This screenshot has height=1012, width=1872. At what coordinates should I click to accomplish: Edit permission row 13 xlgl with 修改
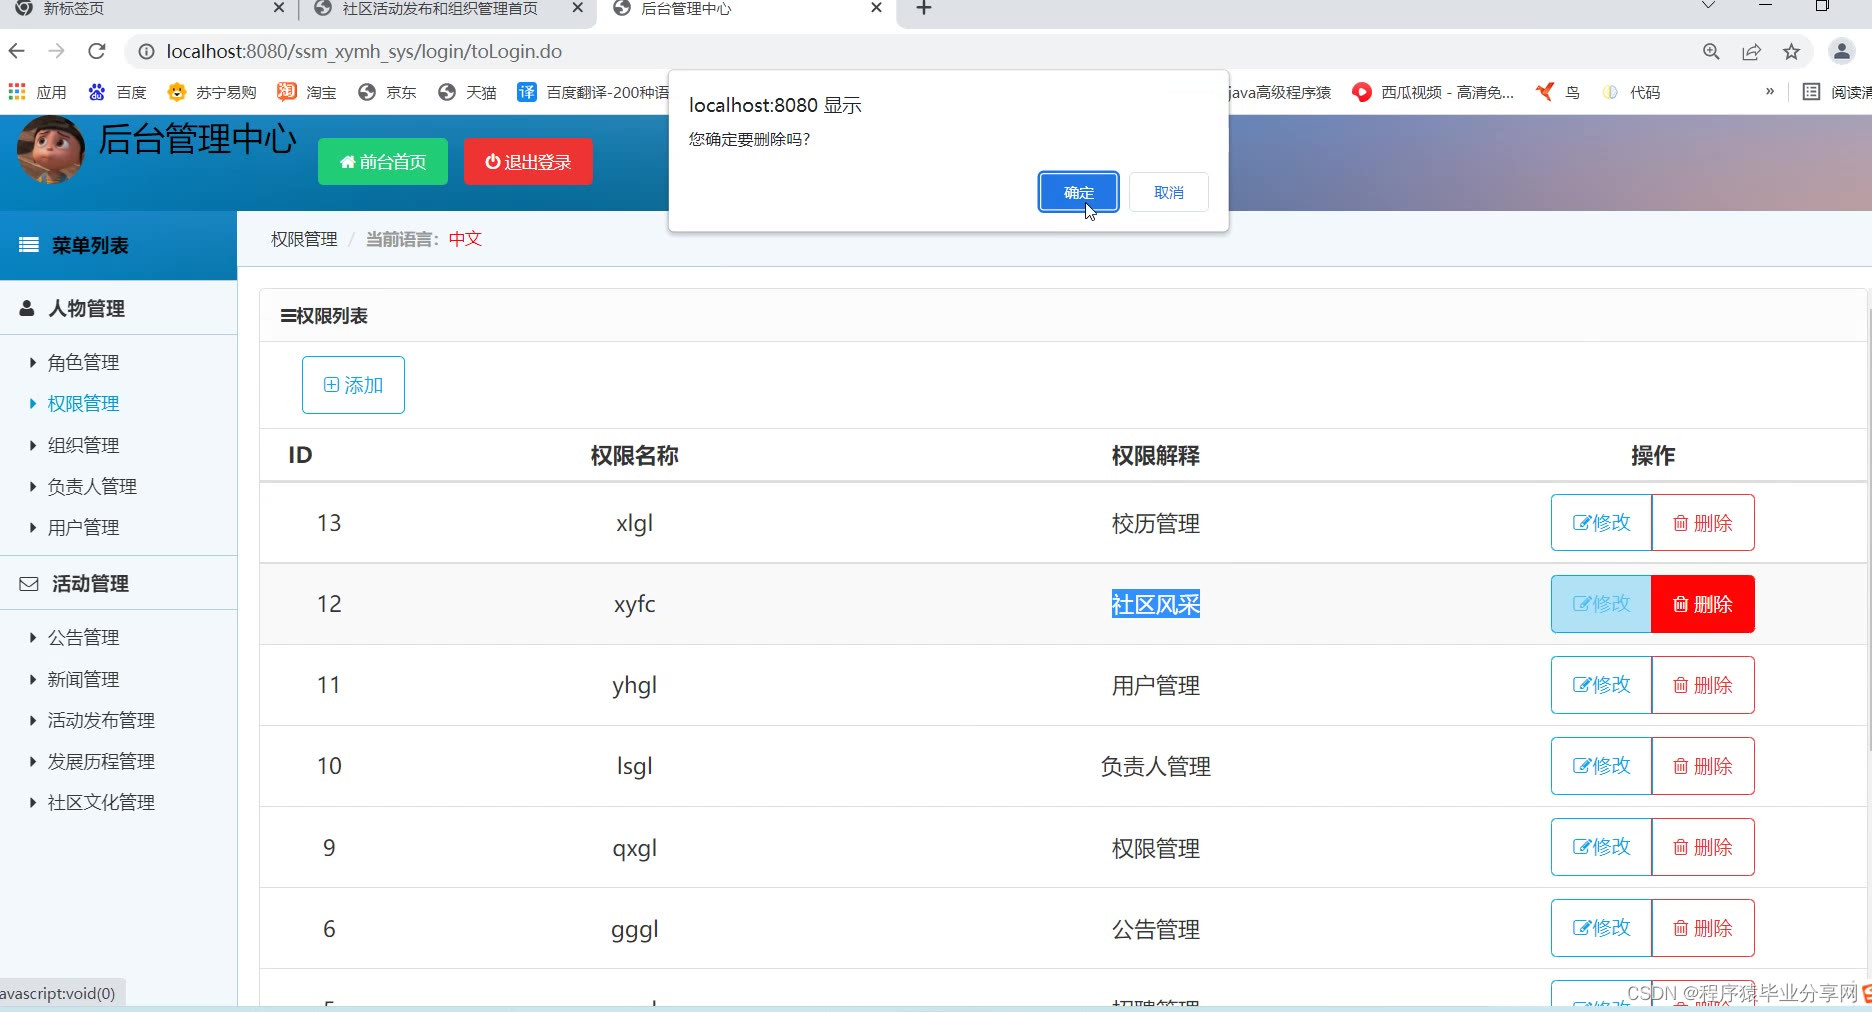coord(1601,523)
